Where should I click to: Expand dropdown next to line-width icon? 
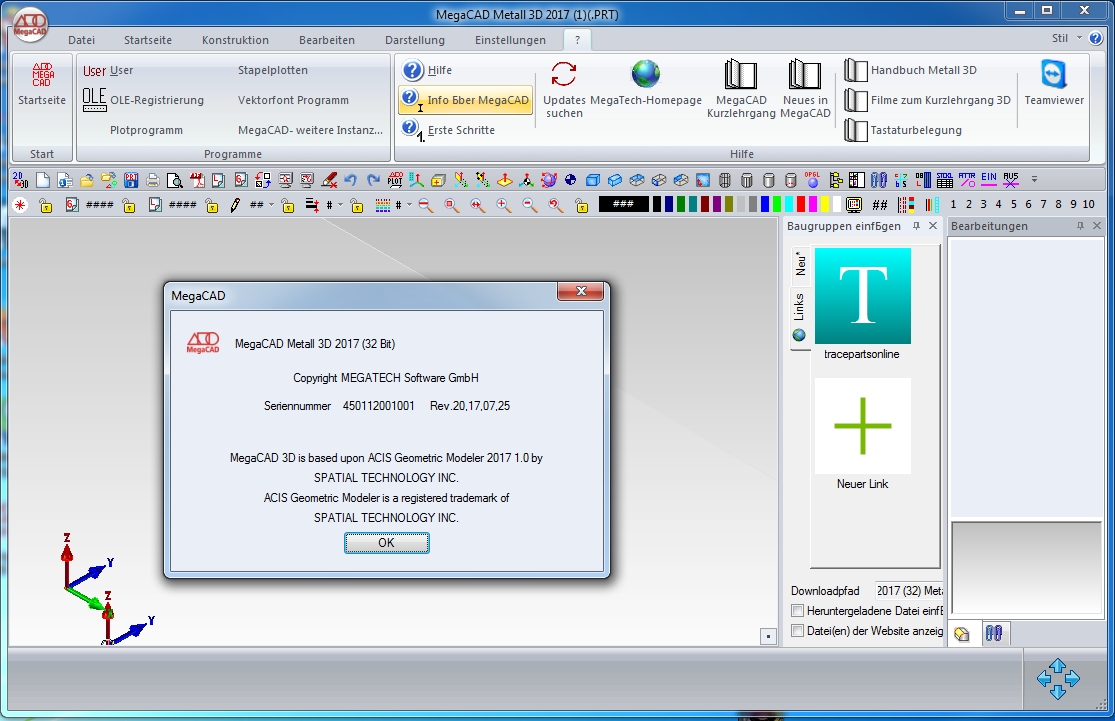tap(340, 205)
